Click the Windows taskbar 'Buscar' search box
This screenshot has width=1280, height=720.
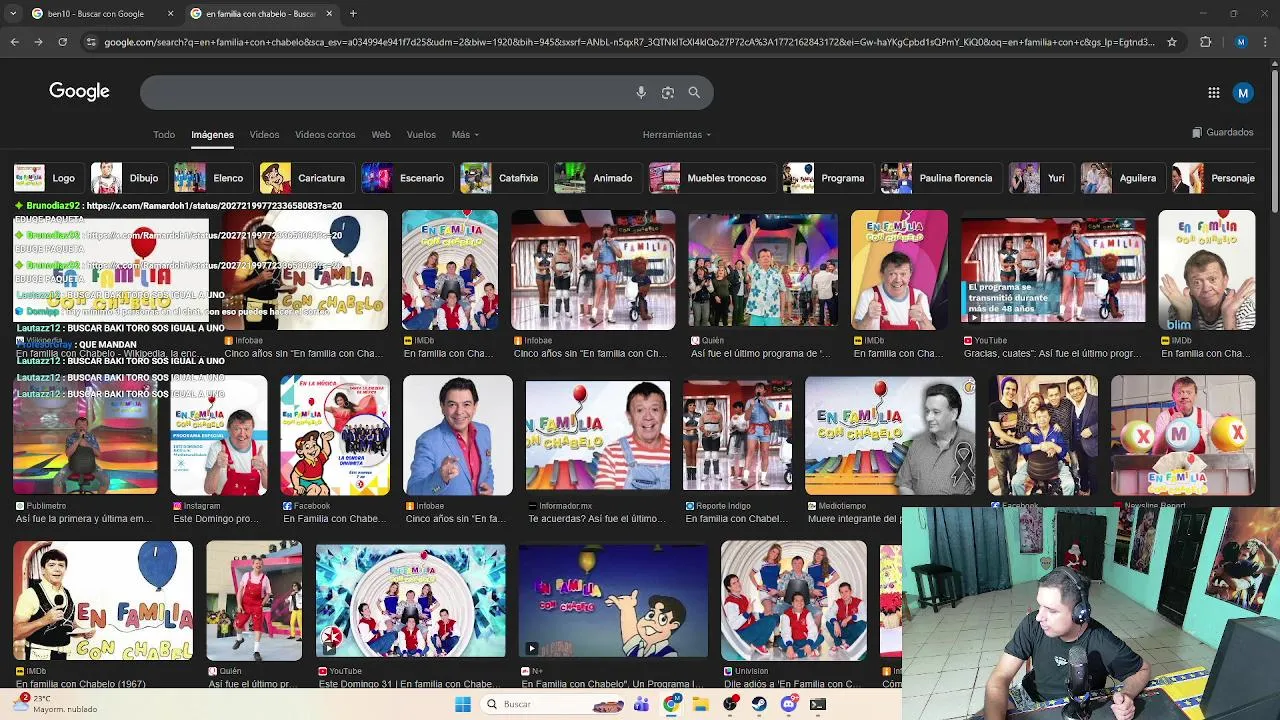[x=553, y=704]
